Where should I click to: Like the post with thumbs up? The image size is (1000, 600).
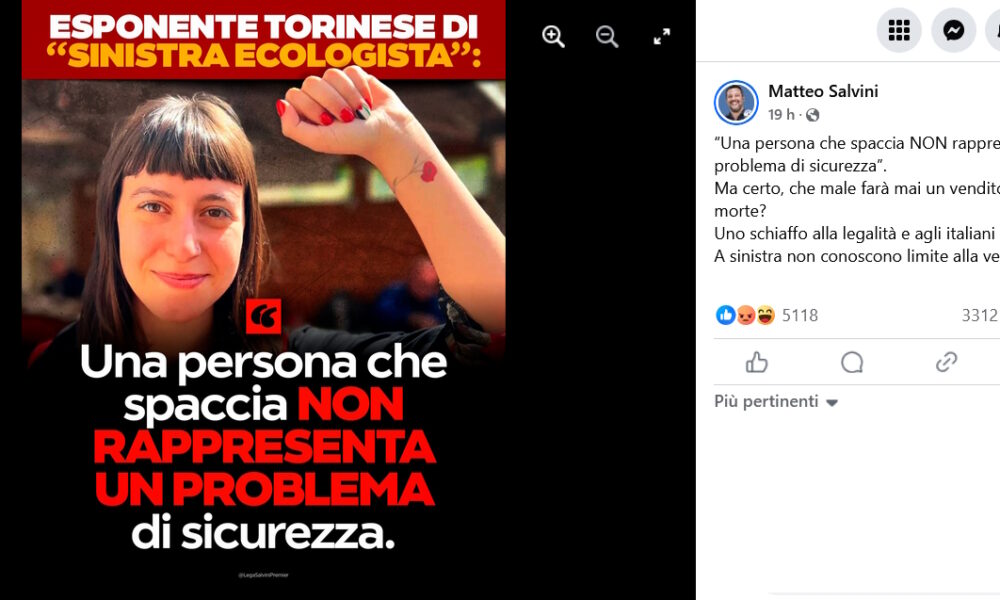[x=757, y=362]
